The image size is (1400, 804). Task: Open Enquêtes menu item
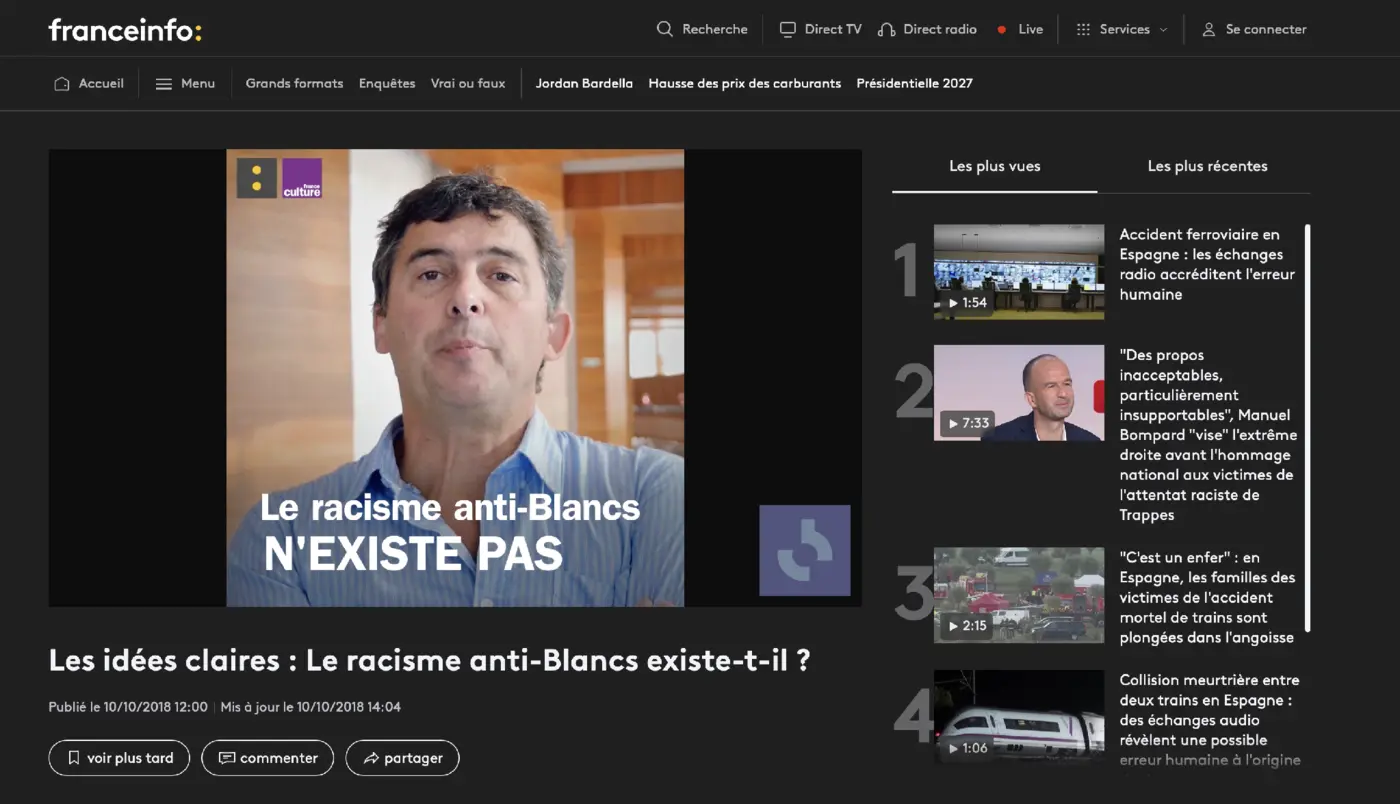click(387, 83)
